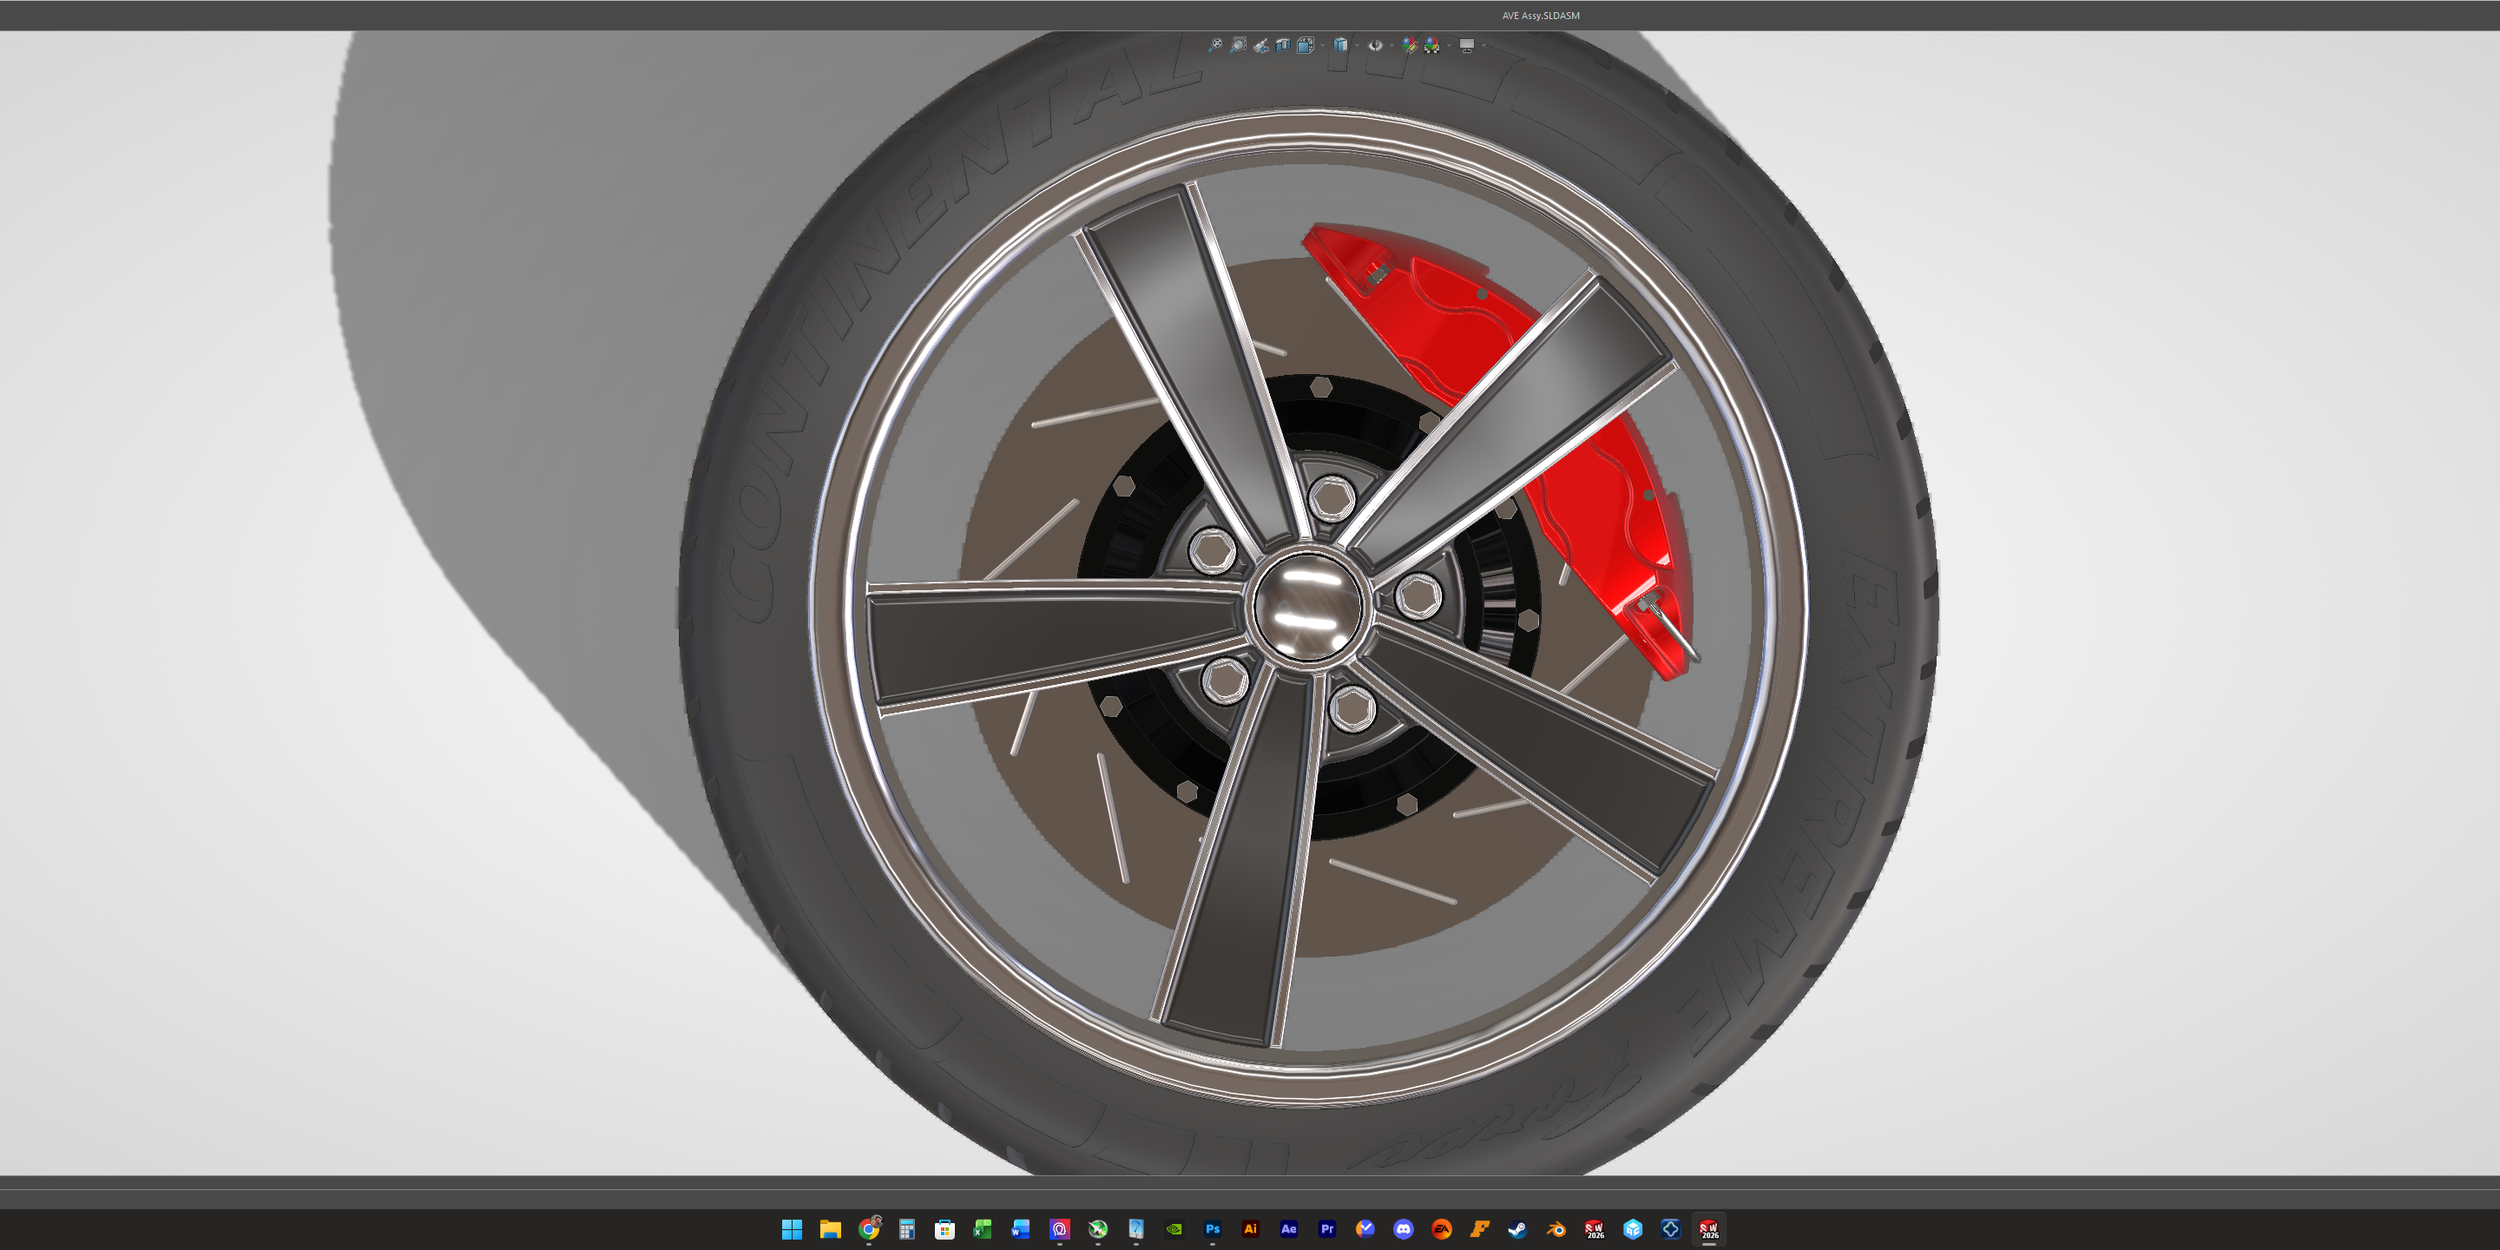Launch Premiere Pro from the taskbar

click(1327, 1230)
